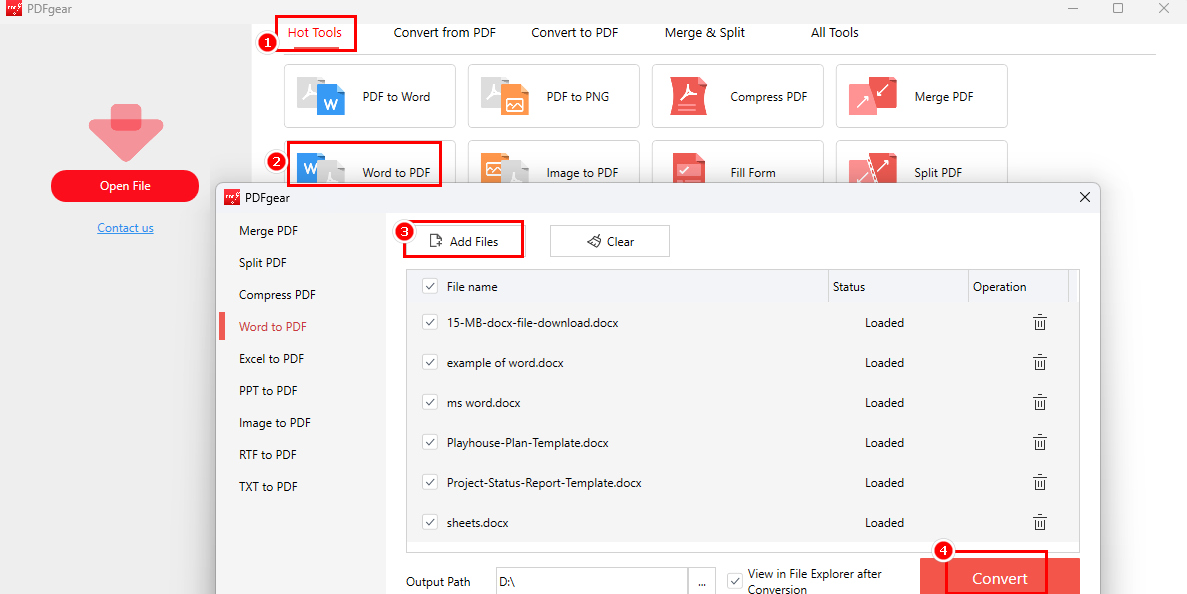Screen dimensions: 1187x594
Task: Select the Merge PDF tool icon
Action: click(872, 96)
